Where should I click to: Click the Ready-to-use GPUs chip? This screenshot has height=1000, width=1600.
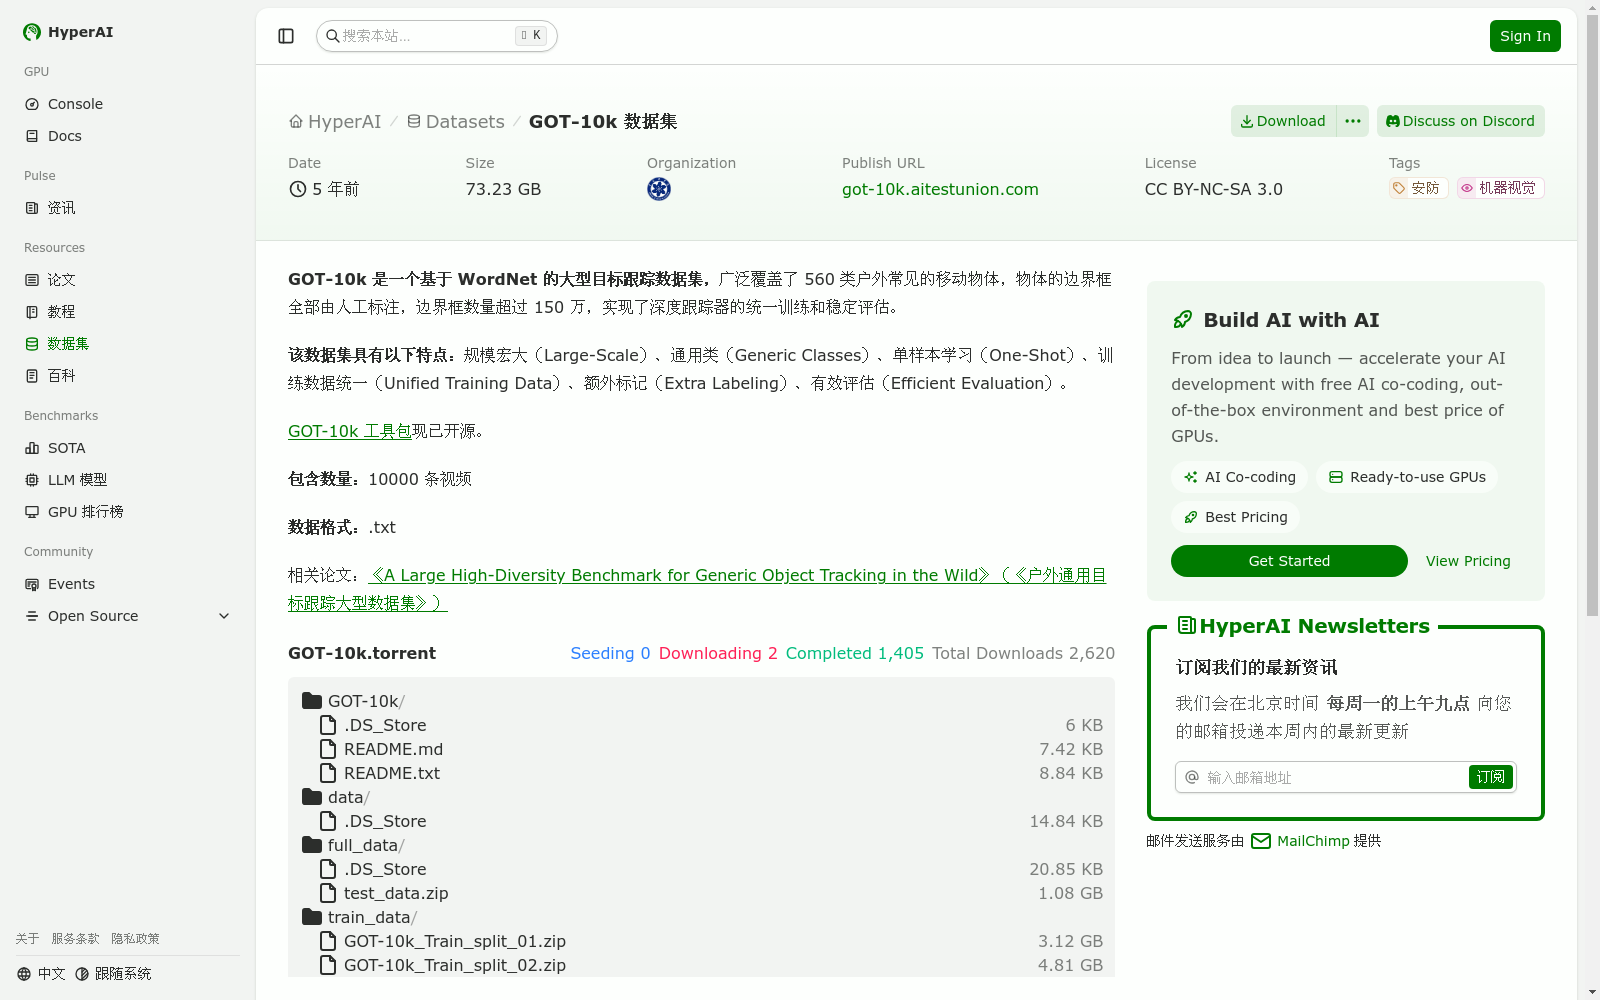(x=1407, y=477)
